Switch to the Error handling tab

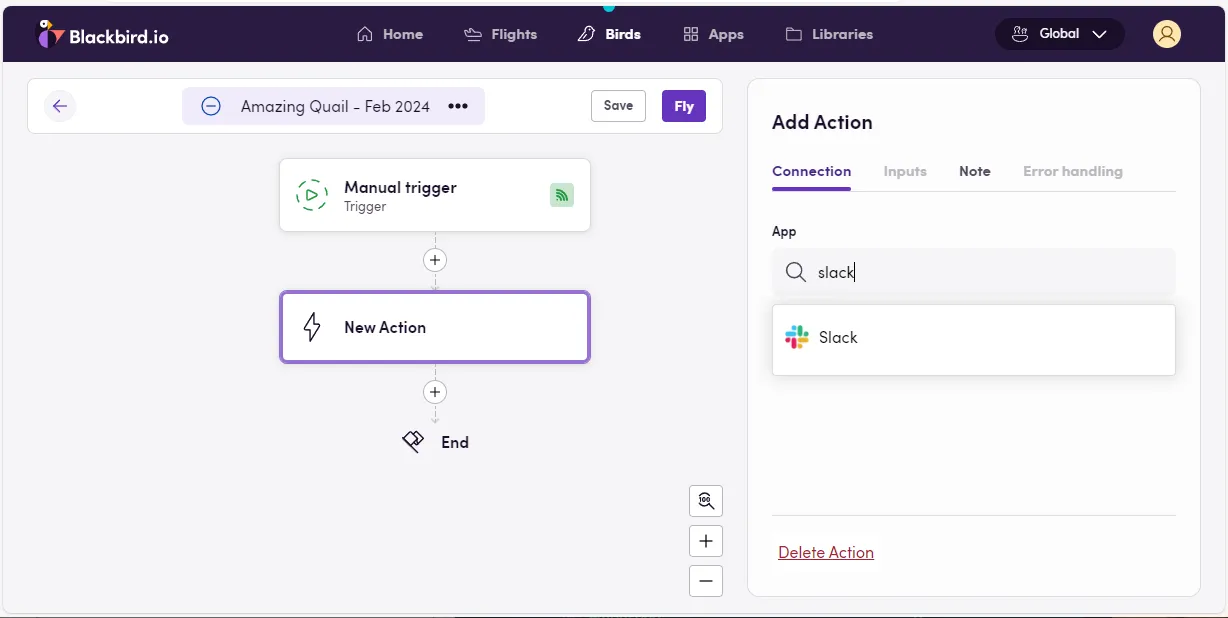1072,171
